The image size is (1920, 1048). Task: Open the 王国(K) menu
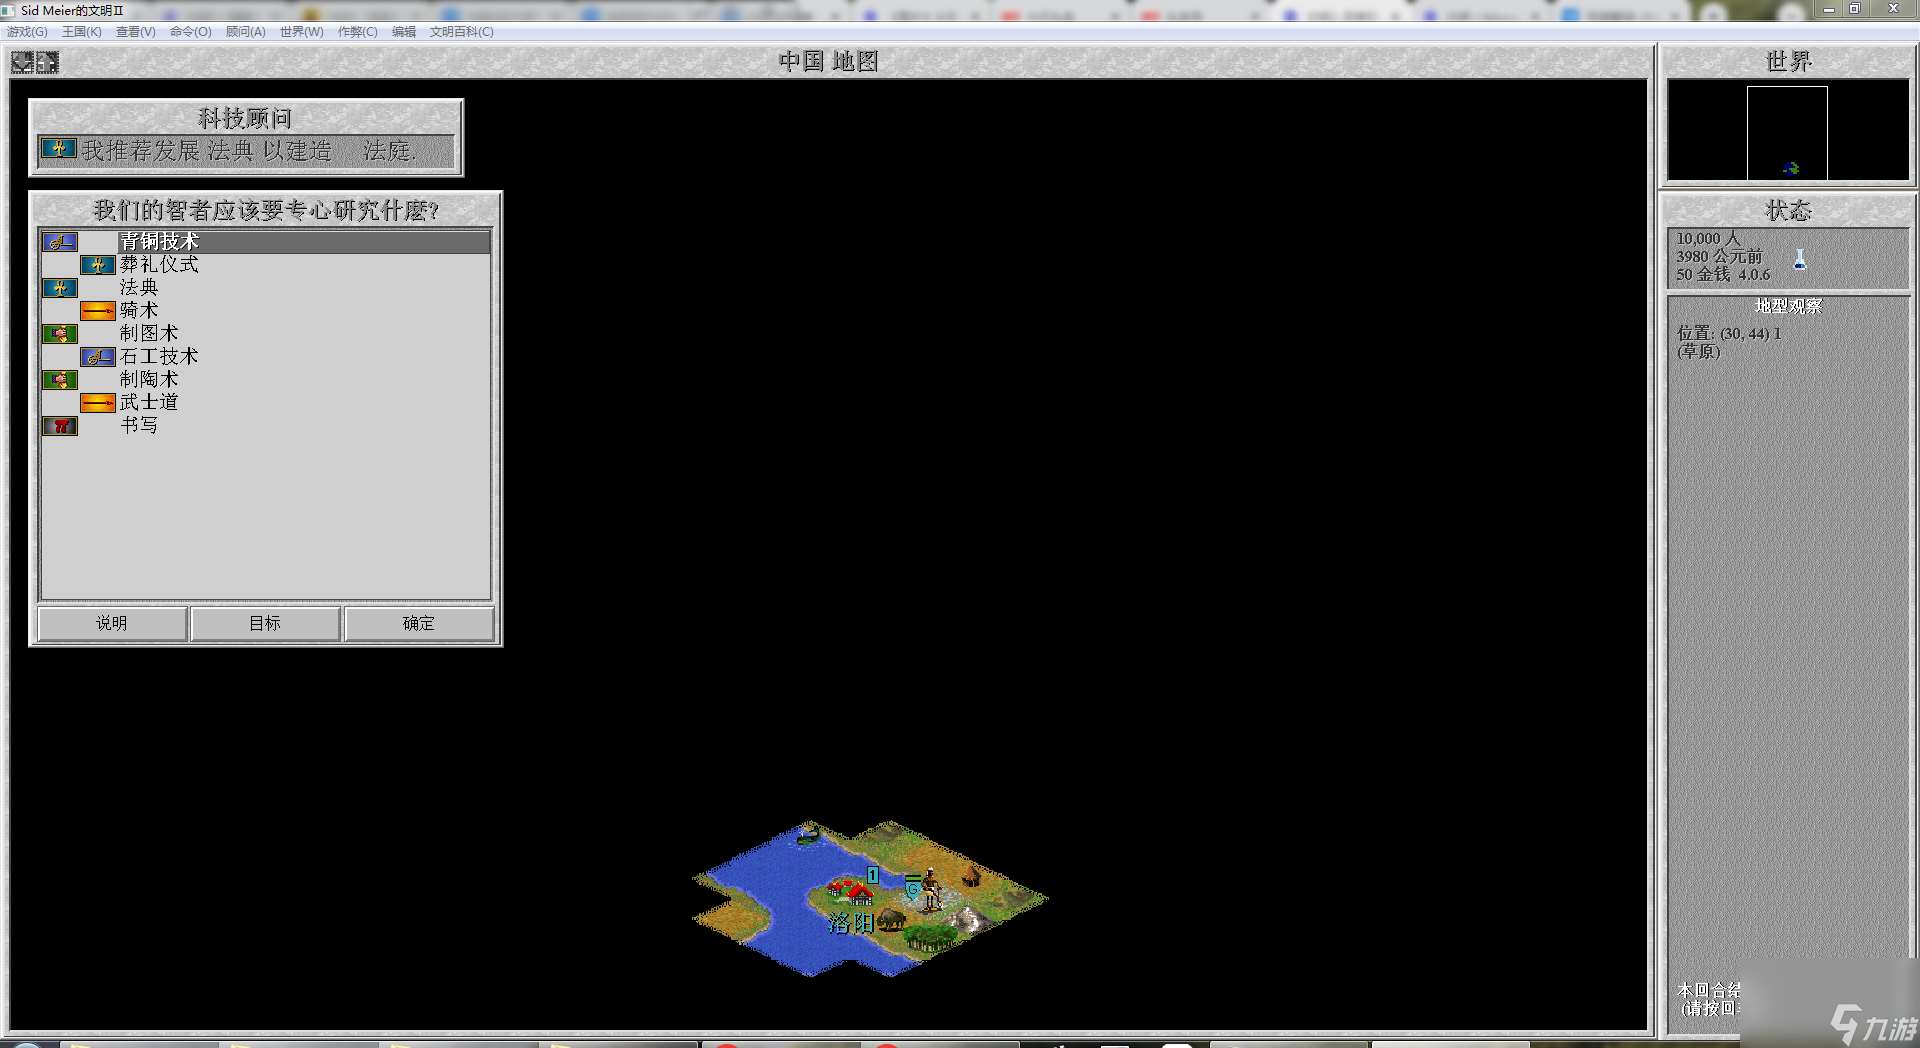(x=82, y=32)
